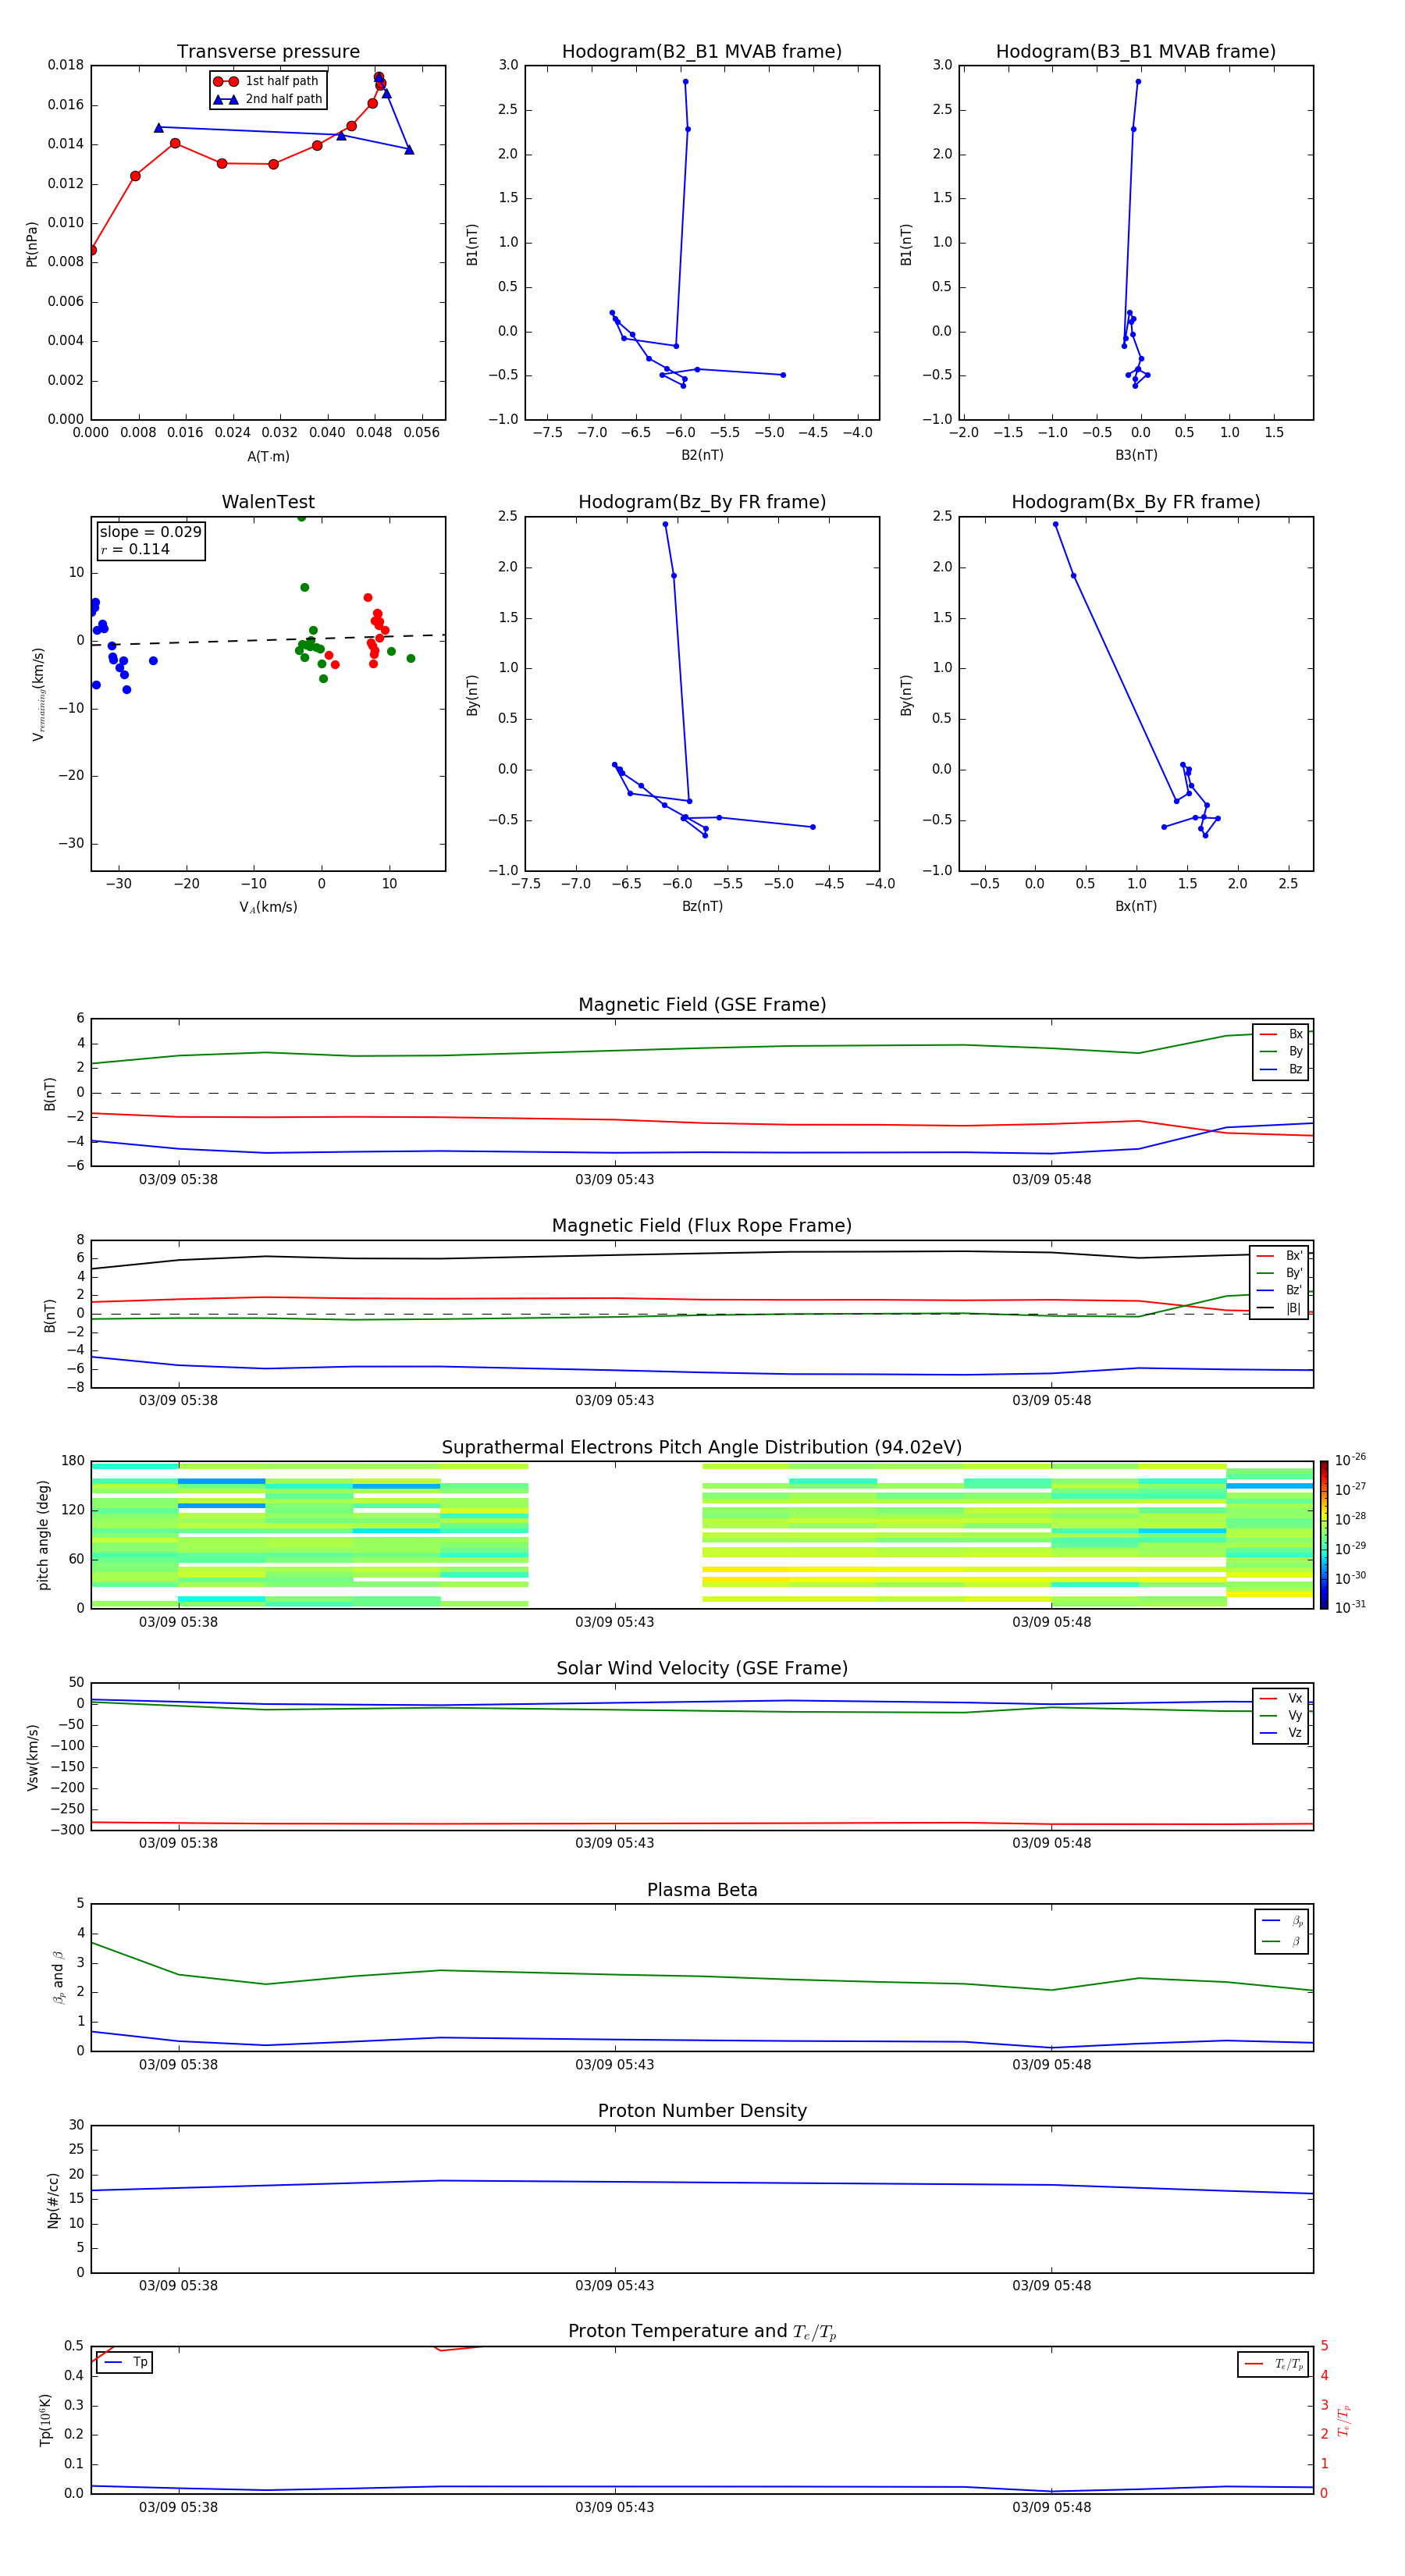The image size is (1405, 2576).
Task: Click the Bx legend entry in GSE magnetic field panel
Action: [x=1281, y=1034]
